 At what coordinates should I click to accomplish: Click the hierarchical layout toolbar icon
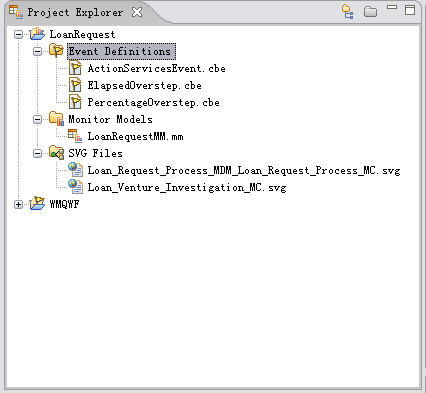click(348, 12)
